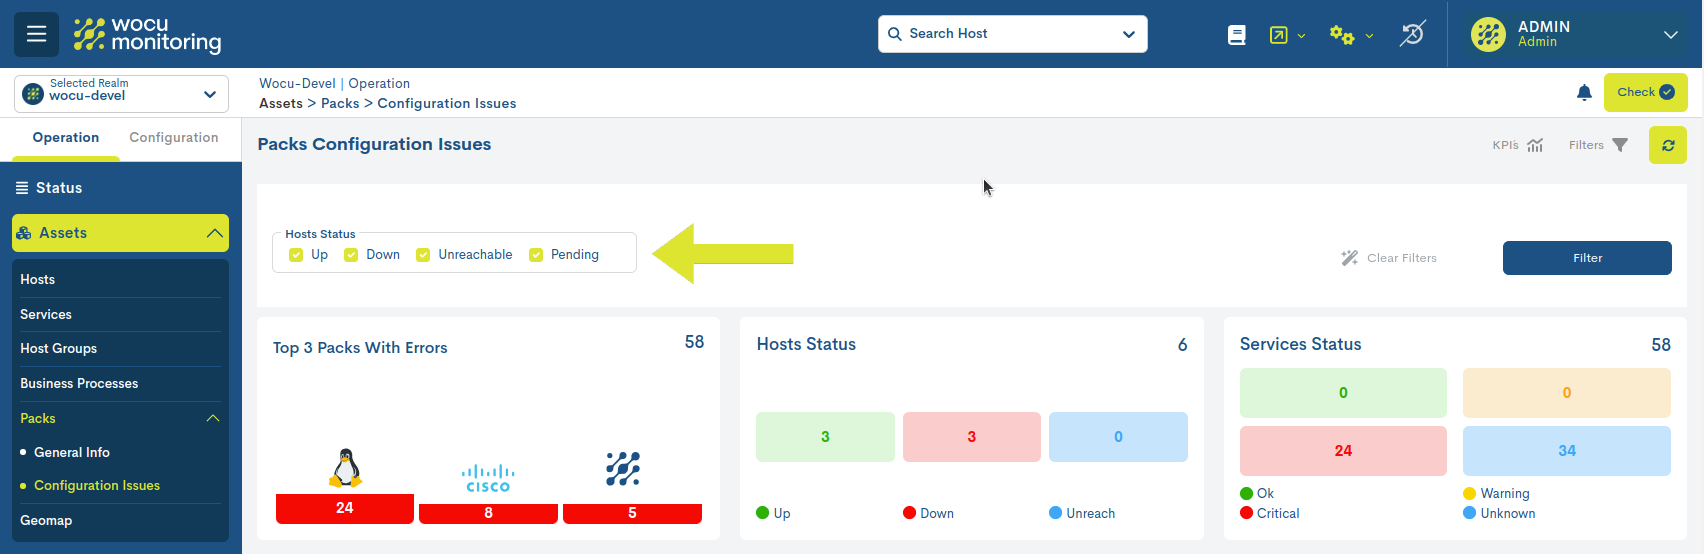Open the settings gears icon
This screenshot has width=1704, height=554.
(1342, 35)
